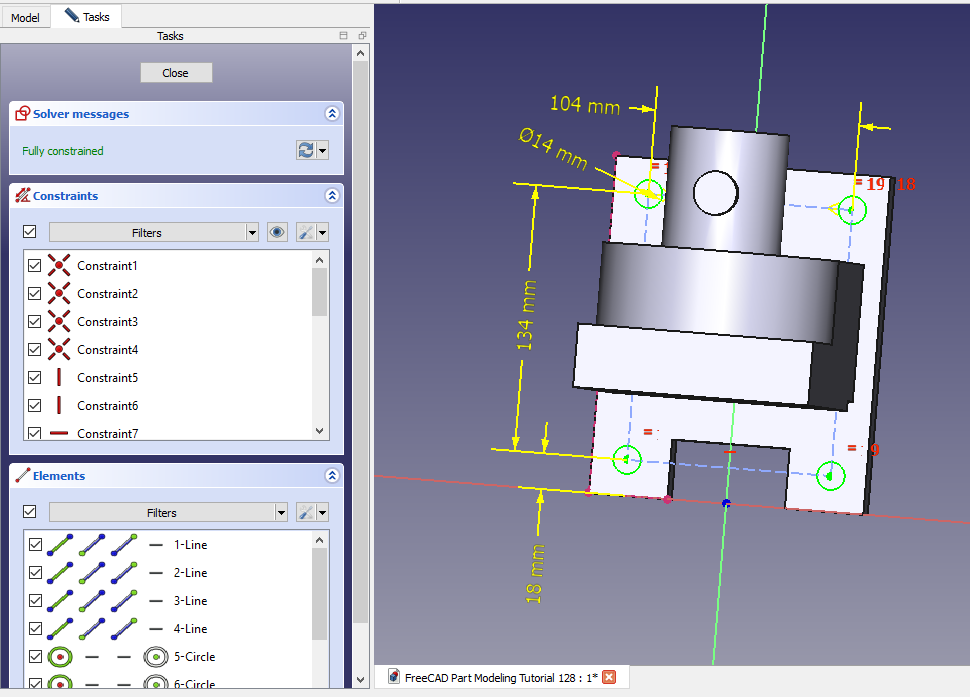Toggle the all-constraints filter checkbox
970x697 pixels.
[x=29, y=232]
